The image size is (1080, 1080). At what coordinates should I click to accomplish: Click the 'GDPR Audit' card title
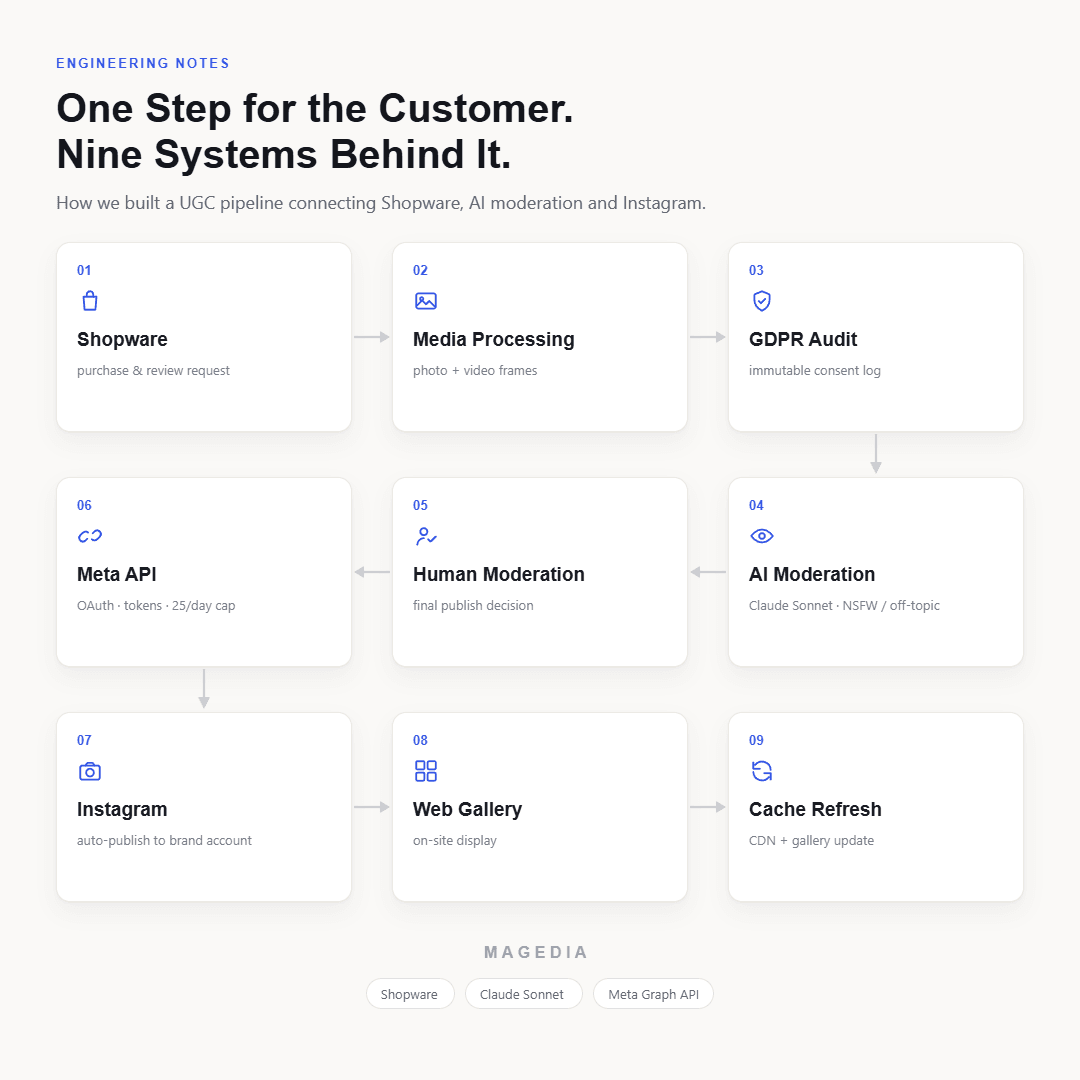tap(802, 340)
